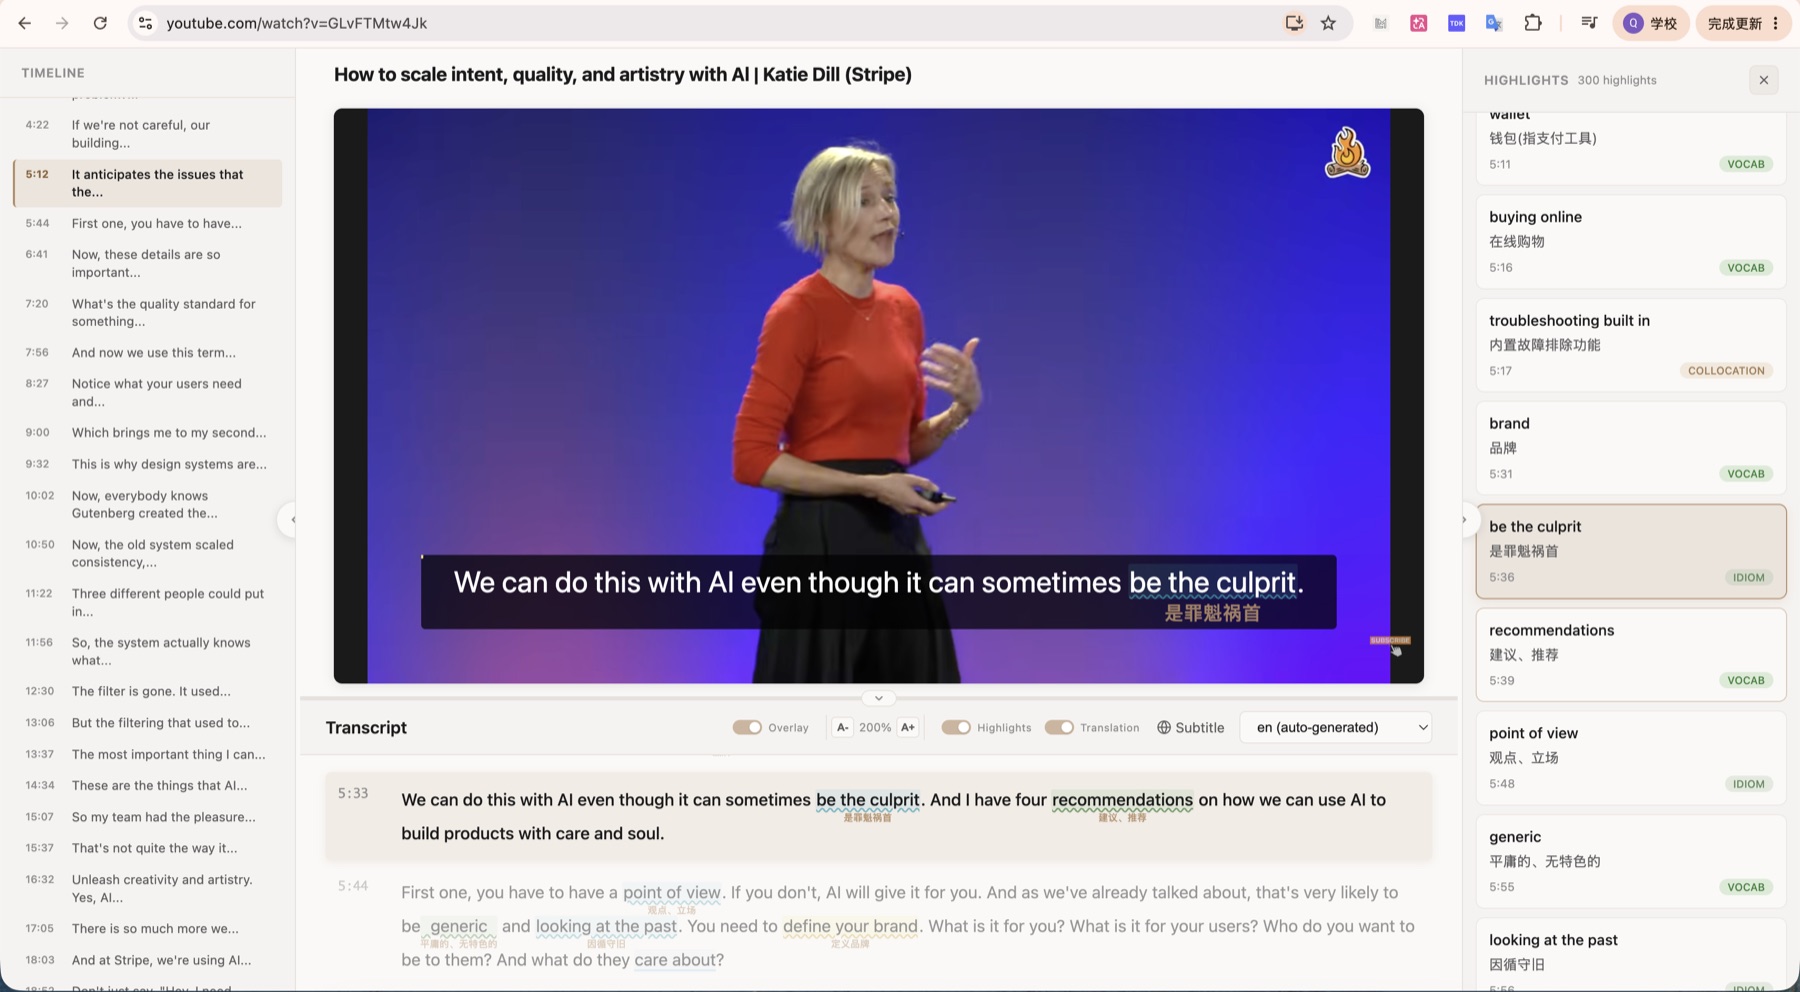Screen dimensions: 1800x992
Task: Open the en (auto-generated) subtitle dropdown
Action: point(1336,727)
